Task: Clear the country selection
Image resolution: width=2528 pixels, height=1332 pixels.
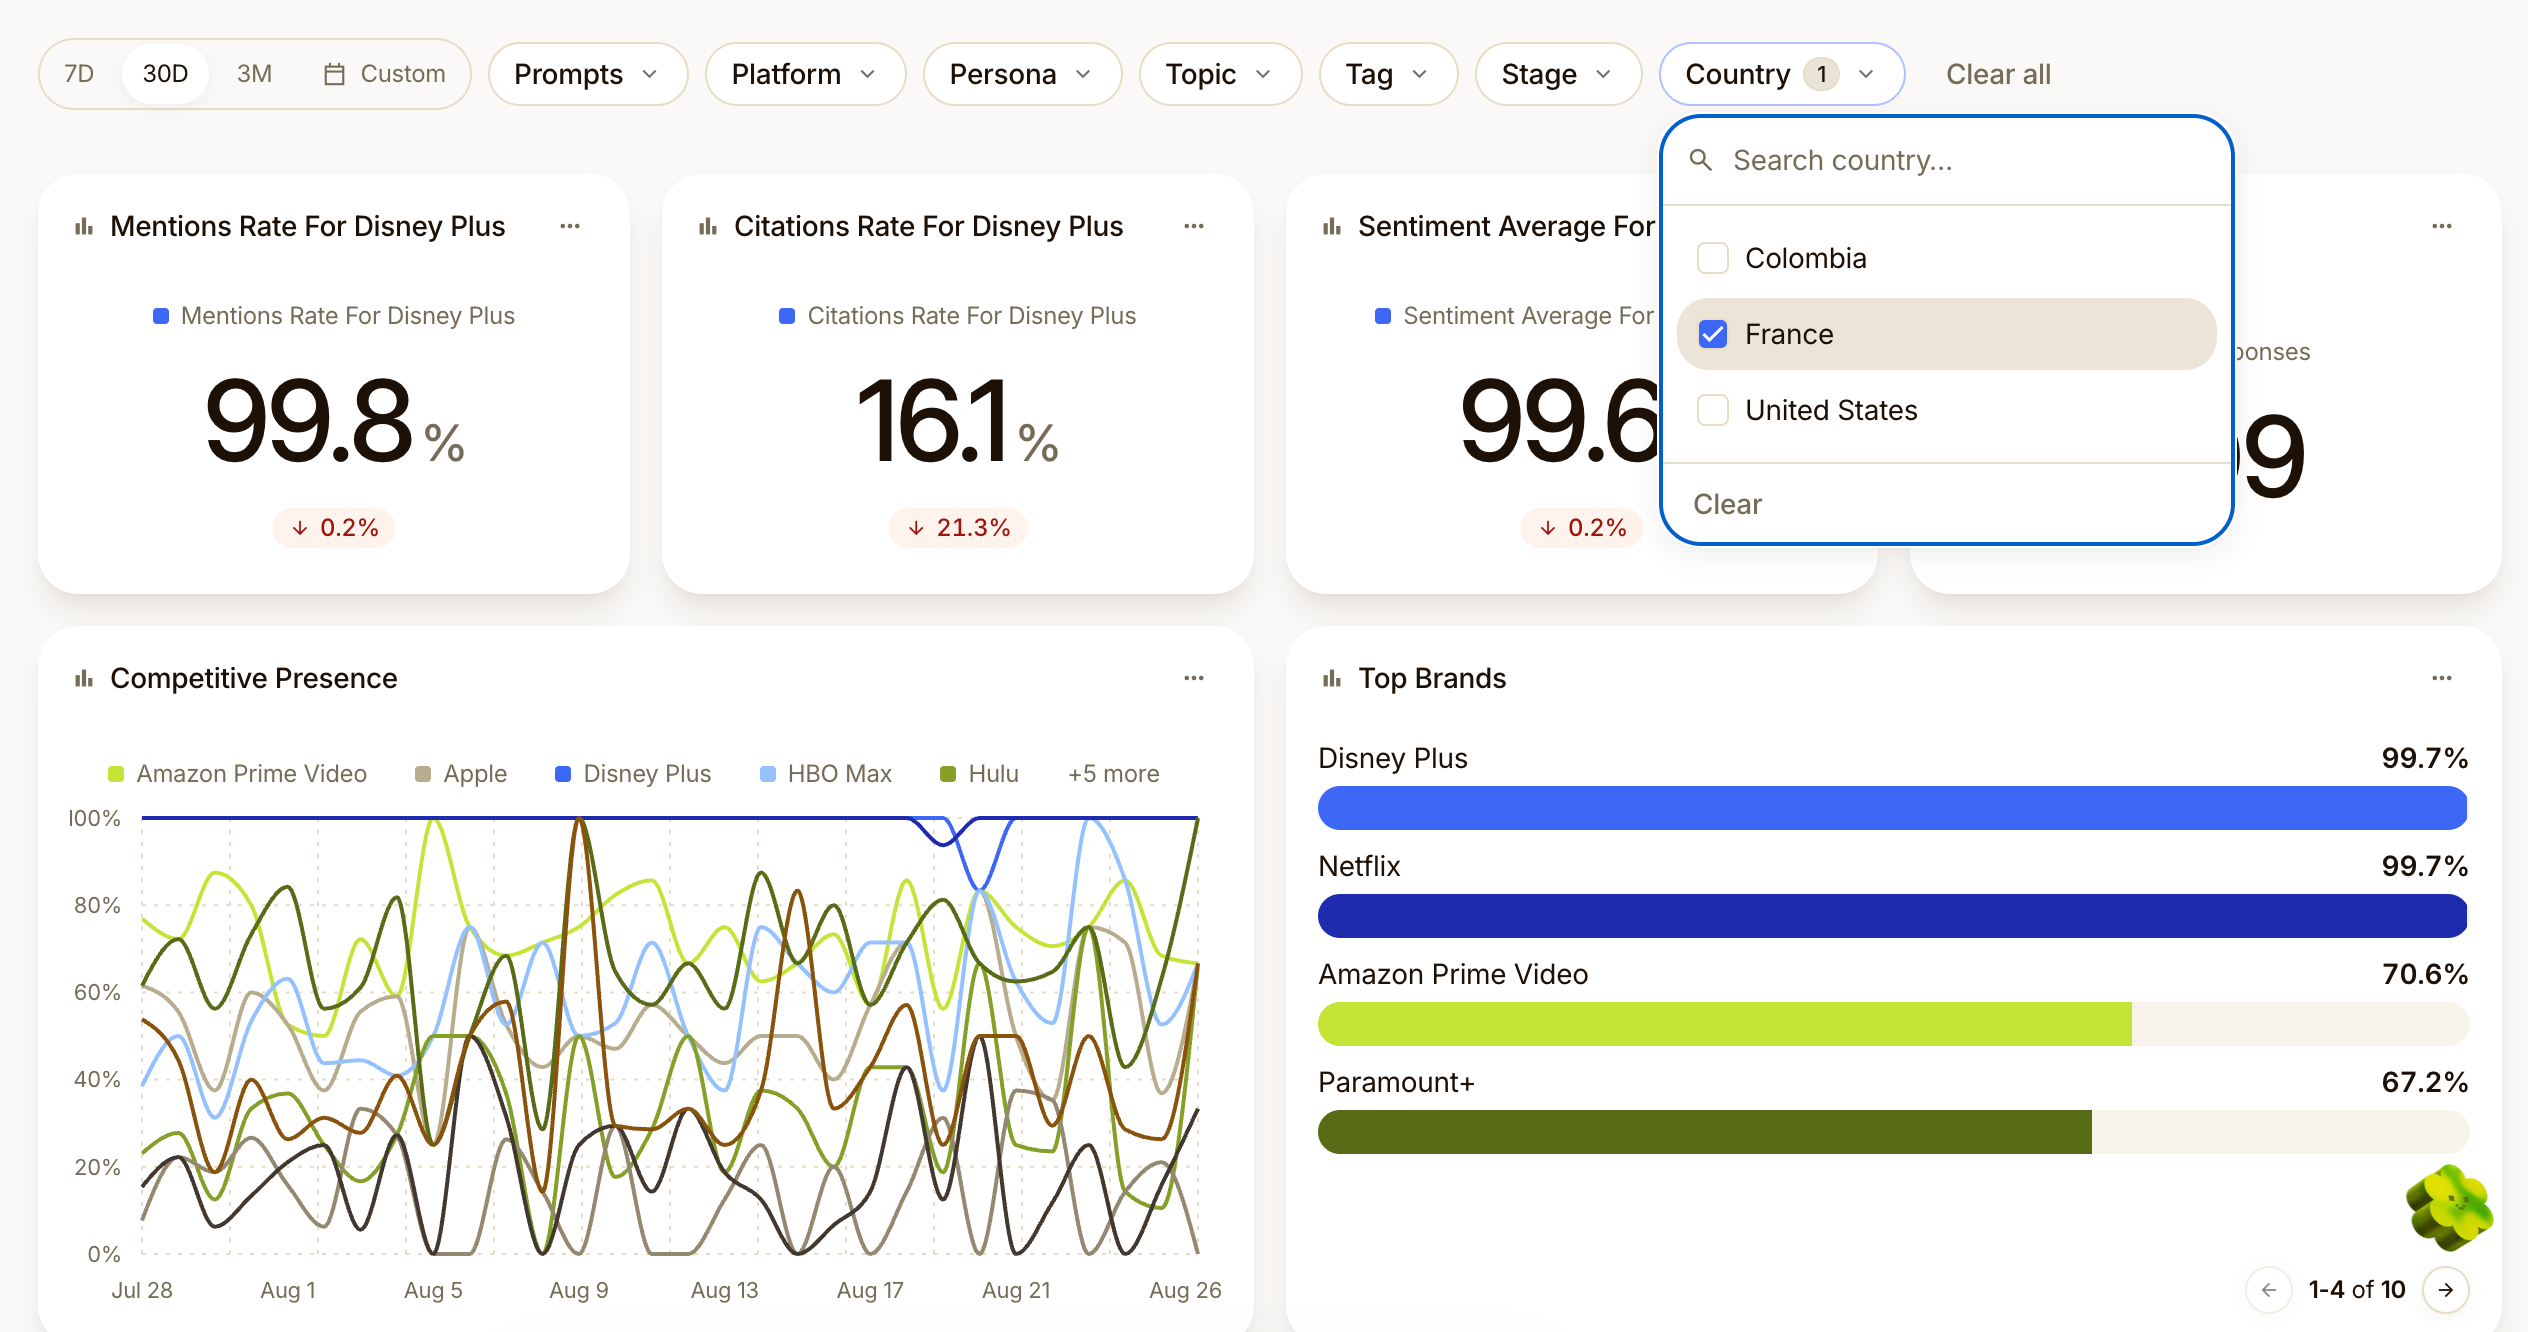Action: coord(1727,504)
